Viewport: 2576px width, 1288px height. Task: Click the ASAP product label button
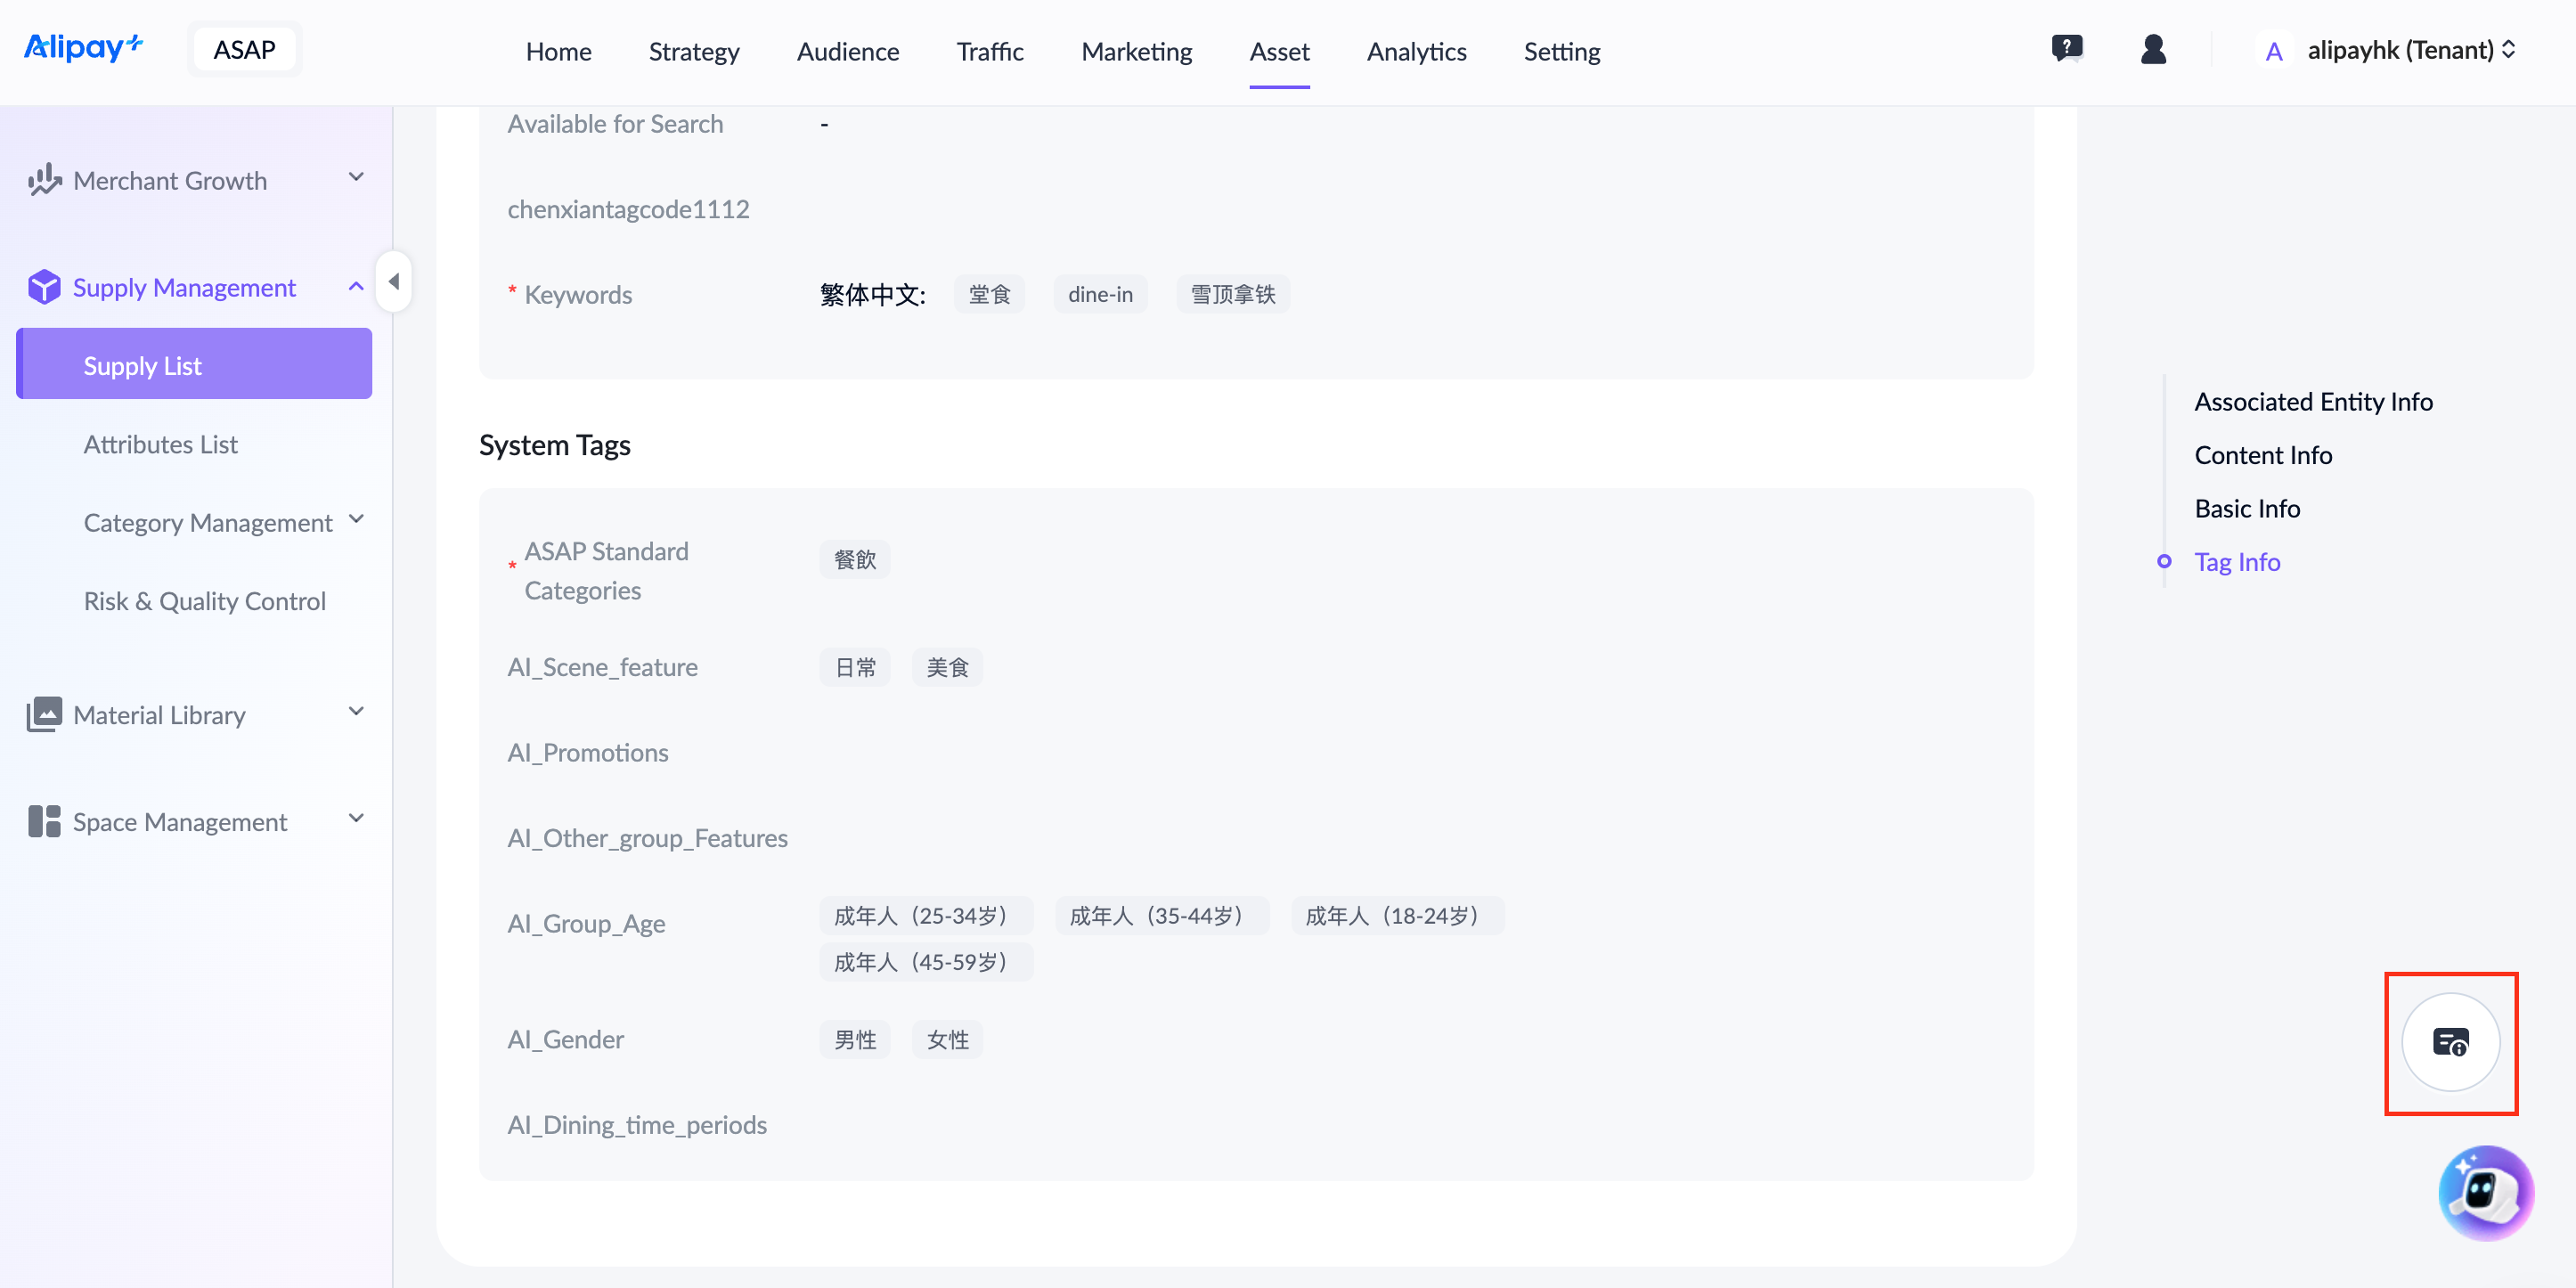click(x=244, y=49)
